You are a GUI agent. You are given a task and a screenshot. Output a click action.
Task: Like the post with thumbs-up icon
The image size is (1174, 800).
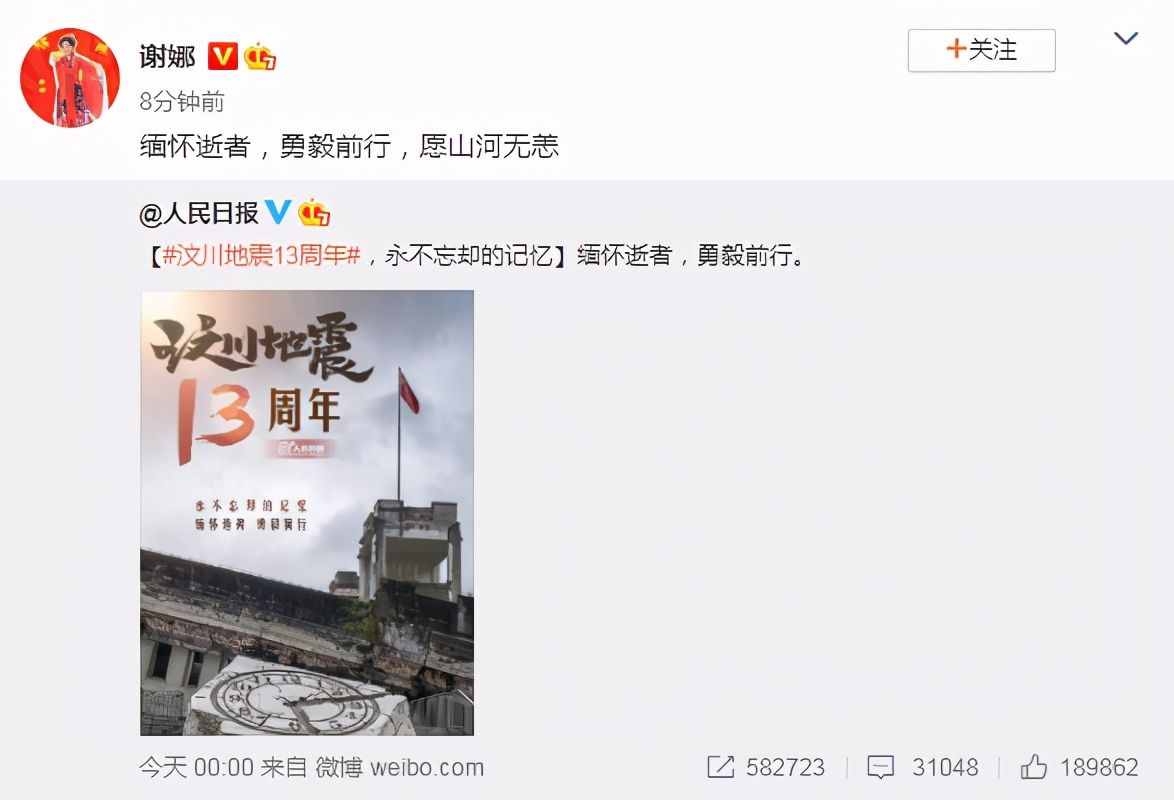1034,766
